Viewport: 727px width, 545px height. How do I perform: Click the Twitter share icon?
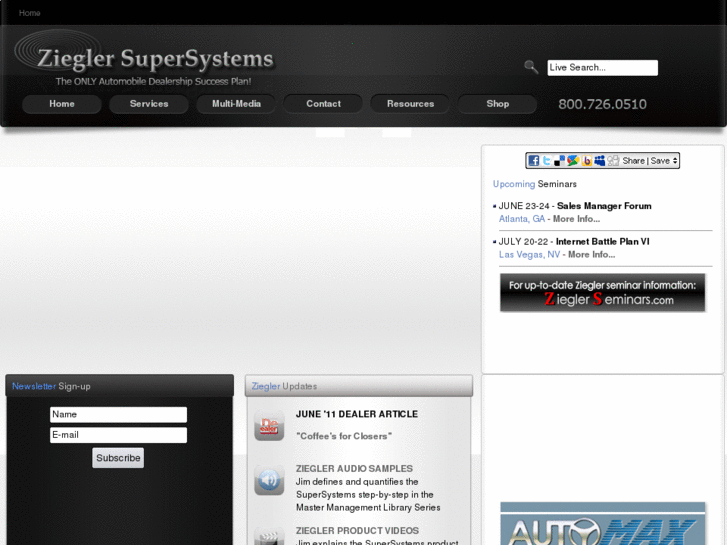(x=547, y=160)
